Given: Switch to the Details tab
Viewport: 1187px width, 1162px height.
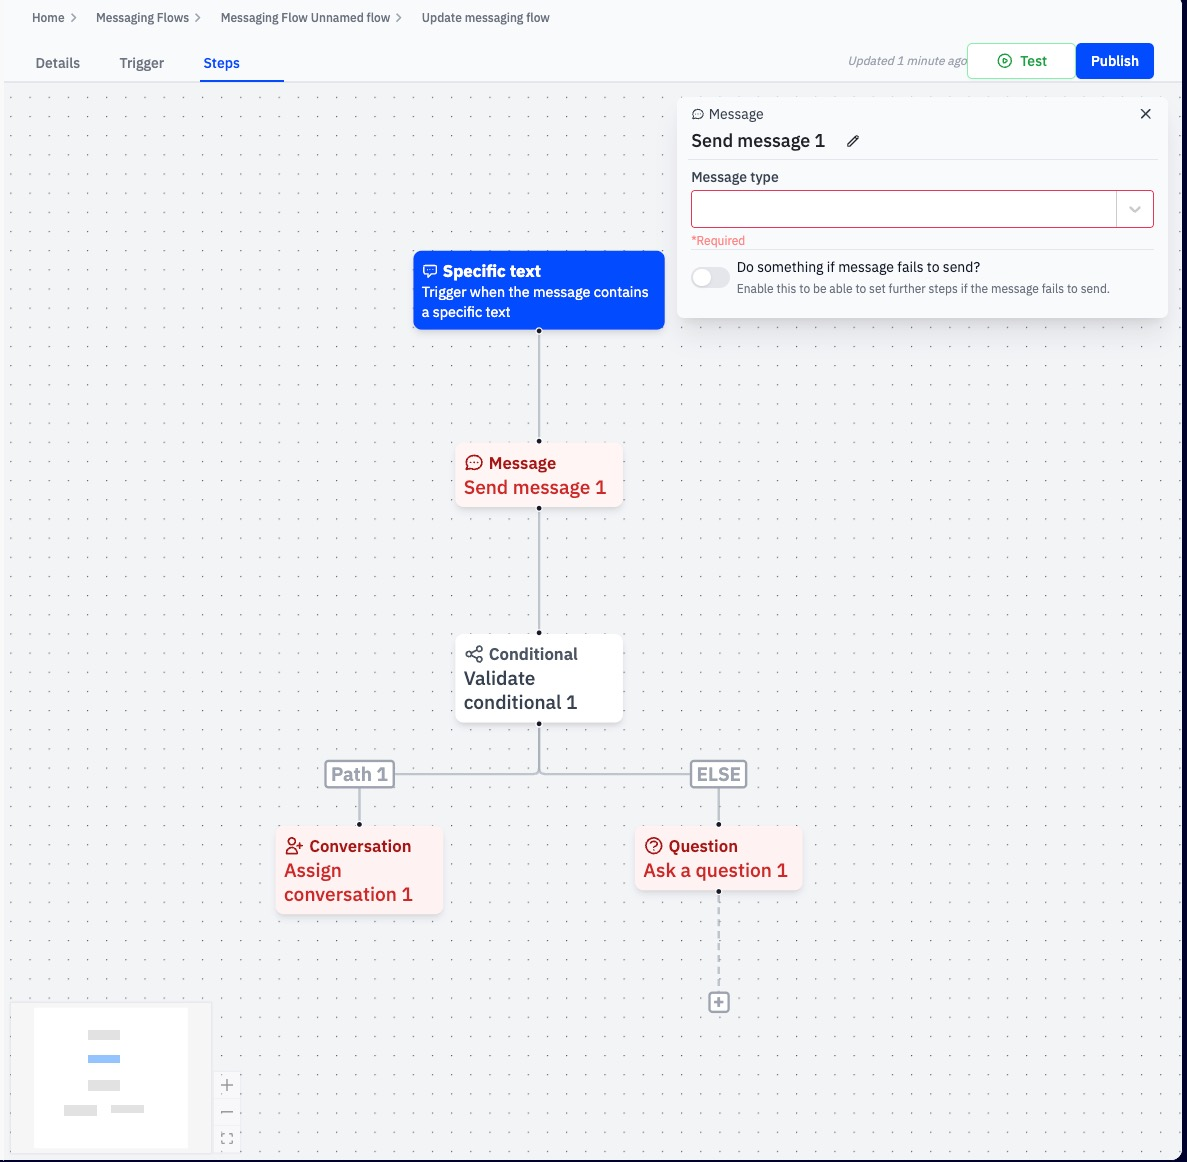Looking at the screenshot, I should [x=57, y=62].
